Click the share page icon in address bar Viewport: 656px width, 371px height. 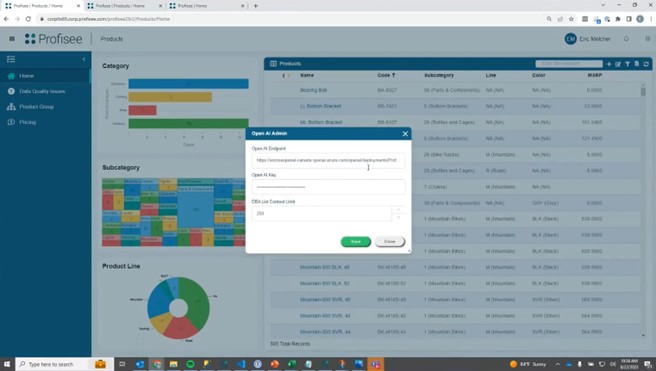point(560,19)
